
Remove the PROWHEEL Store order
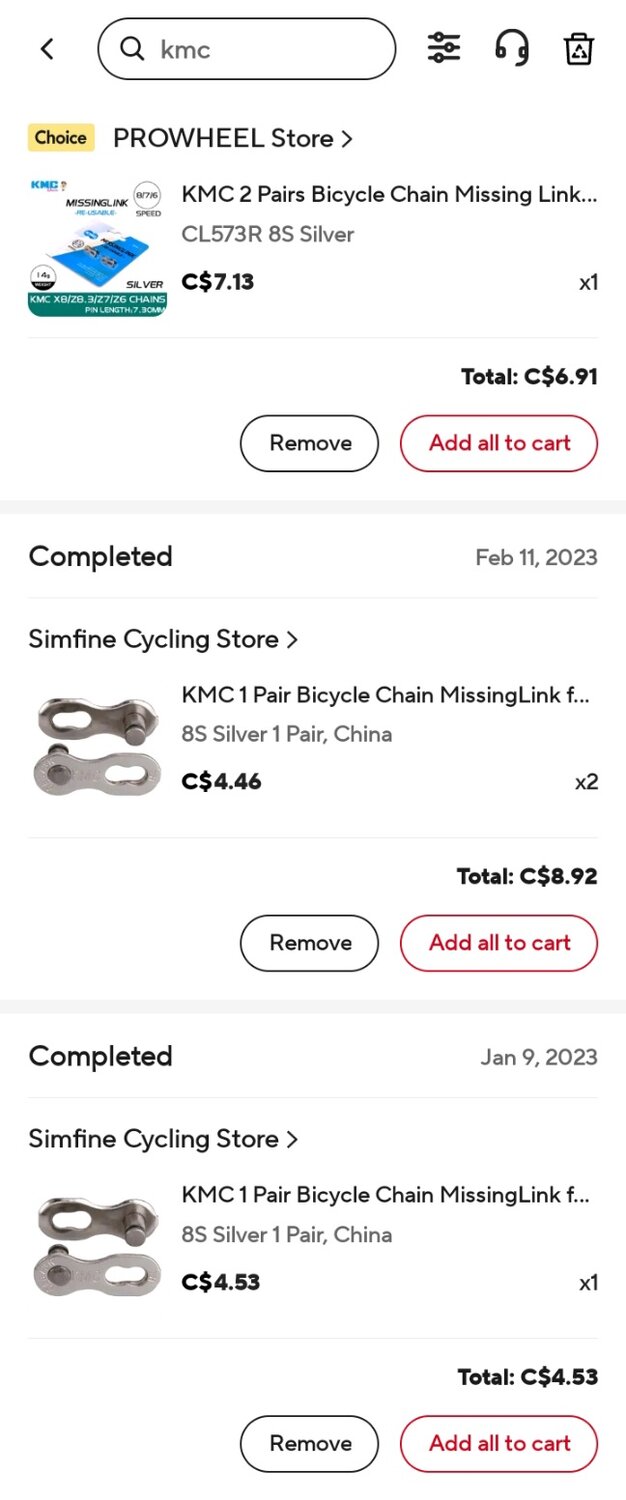pos(309,443)
